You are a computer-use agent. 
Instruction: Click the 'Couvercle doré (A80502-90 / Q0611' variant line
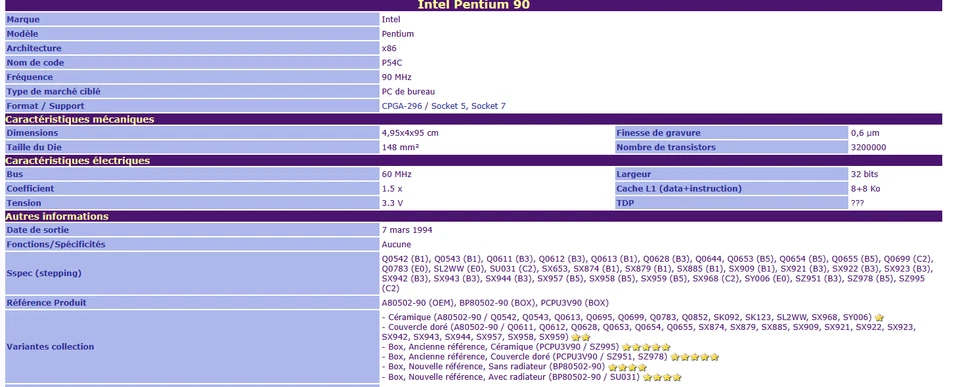pos(649,332)
